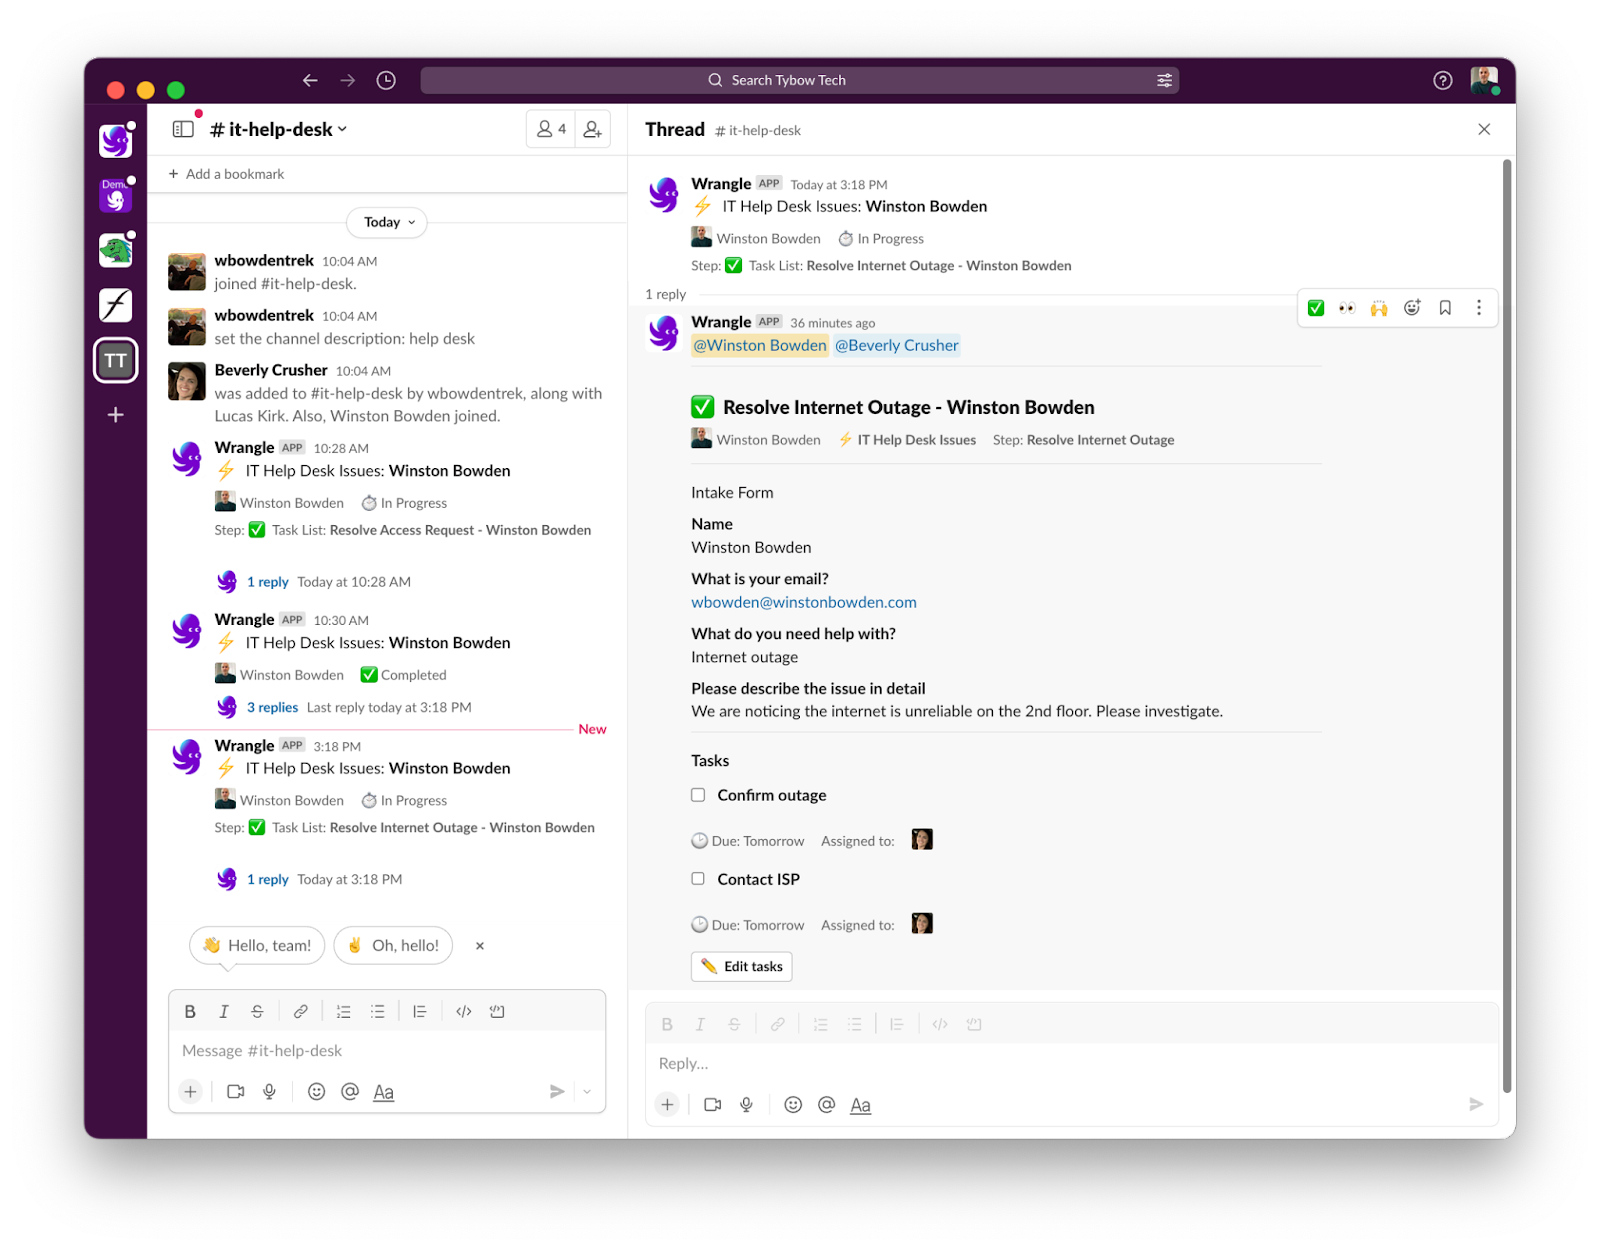Open 1 reply from 10:28 AM
The image size is (1600, 1250).
pos(267,582)
